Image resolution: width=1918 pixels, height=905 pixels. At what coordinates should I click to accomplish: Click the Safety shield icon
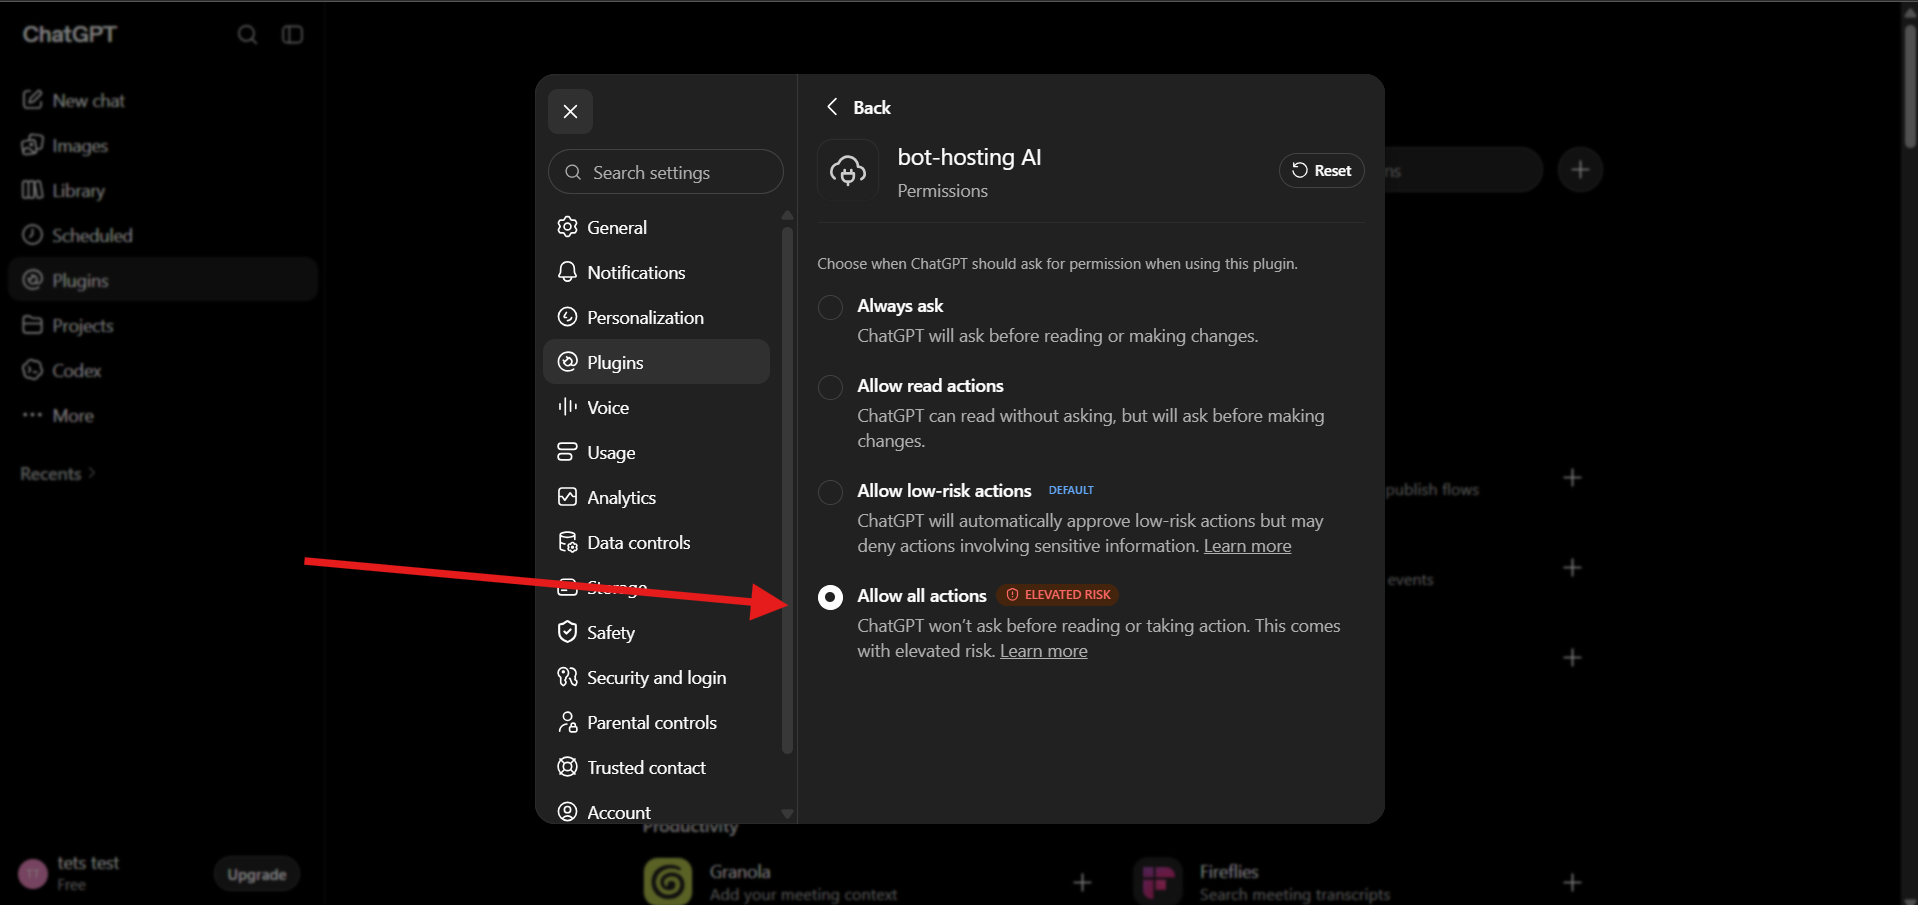[x=567, y=632]
